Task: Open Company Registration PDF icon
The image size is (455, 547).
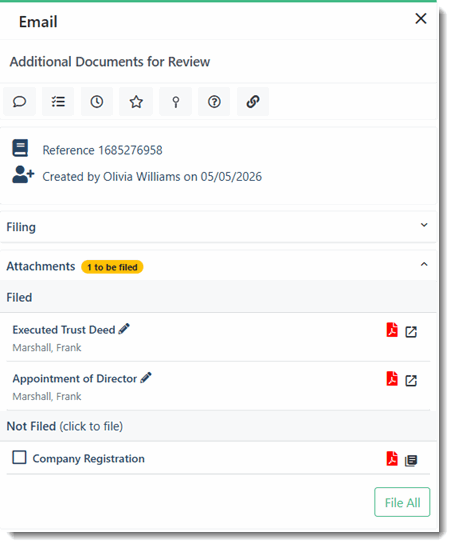Action: click(x=392, y=458)
